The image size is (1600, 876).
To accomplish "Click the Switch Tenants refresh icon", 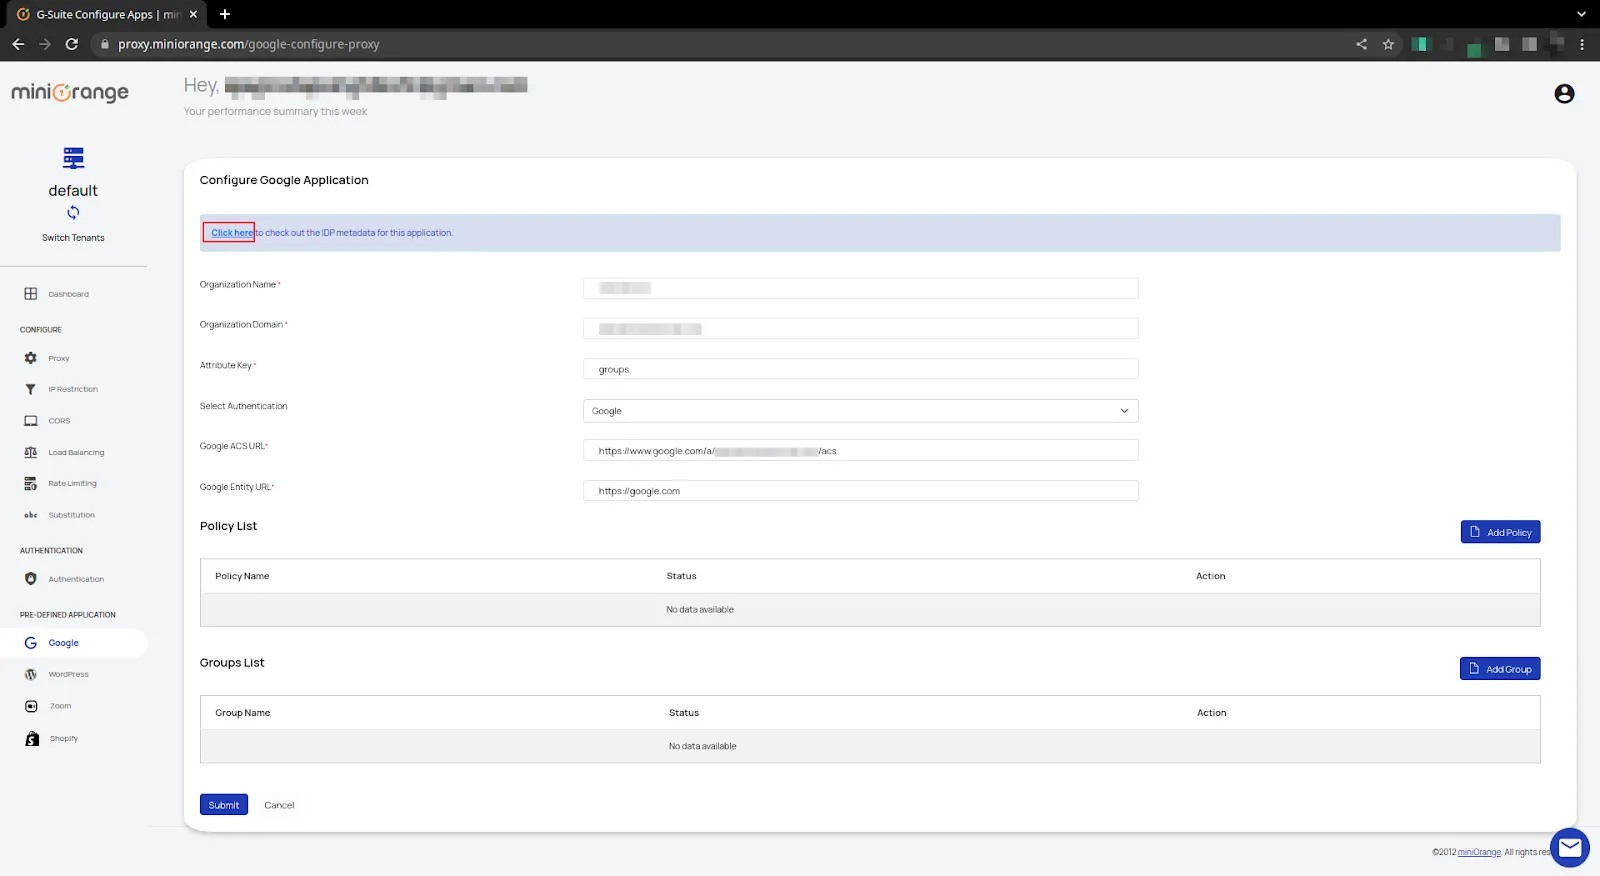I will point(73,213).
